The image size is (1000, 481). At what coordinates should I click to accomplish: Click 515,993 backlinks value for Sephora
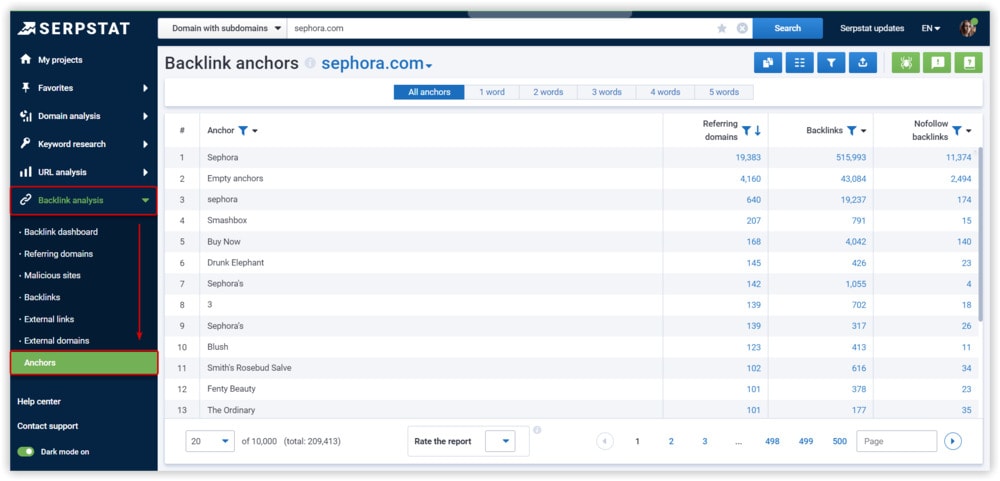pyautogui.click(x=851, y=157)
